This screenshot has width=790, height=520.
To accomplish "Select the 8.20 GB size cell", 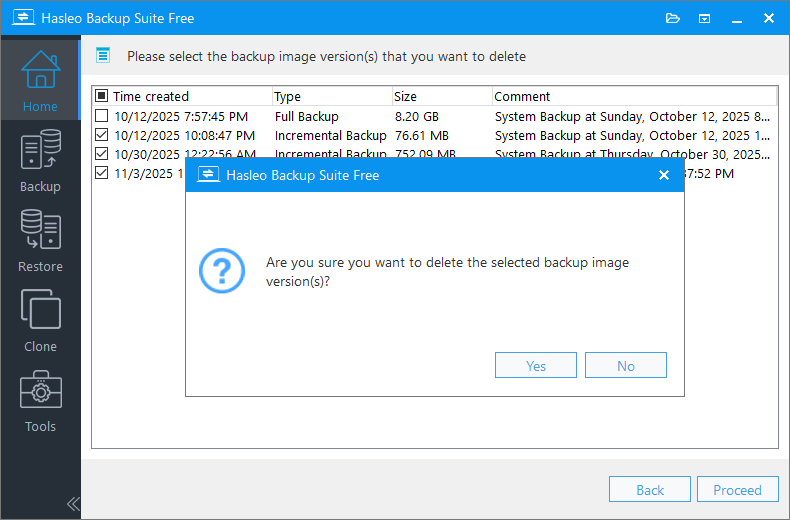I will pyautogui.click(x=417, y=116).
